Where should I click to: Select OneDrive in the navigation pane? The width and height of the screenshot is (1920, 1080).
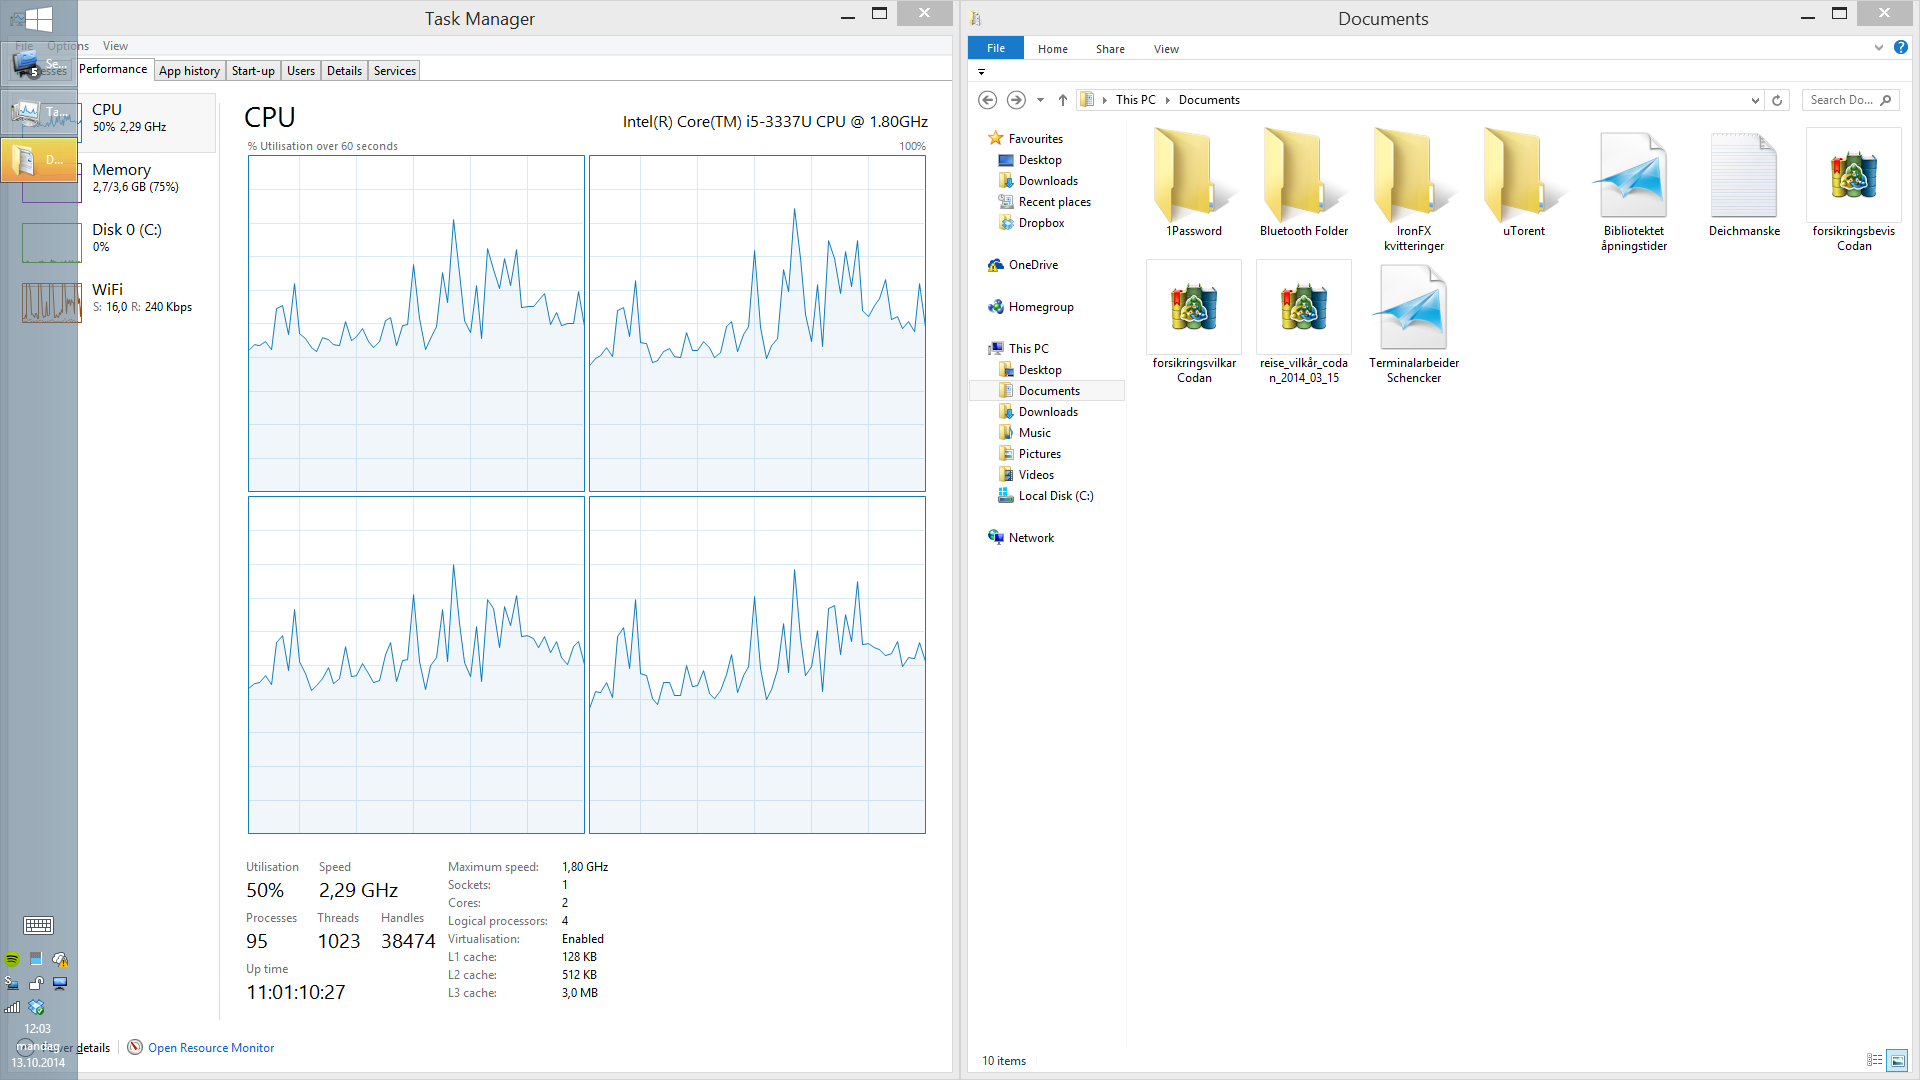pyautogui.click(x=1033, y=264)
